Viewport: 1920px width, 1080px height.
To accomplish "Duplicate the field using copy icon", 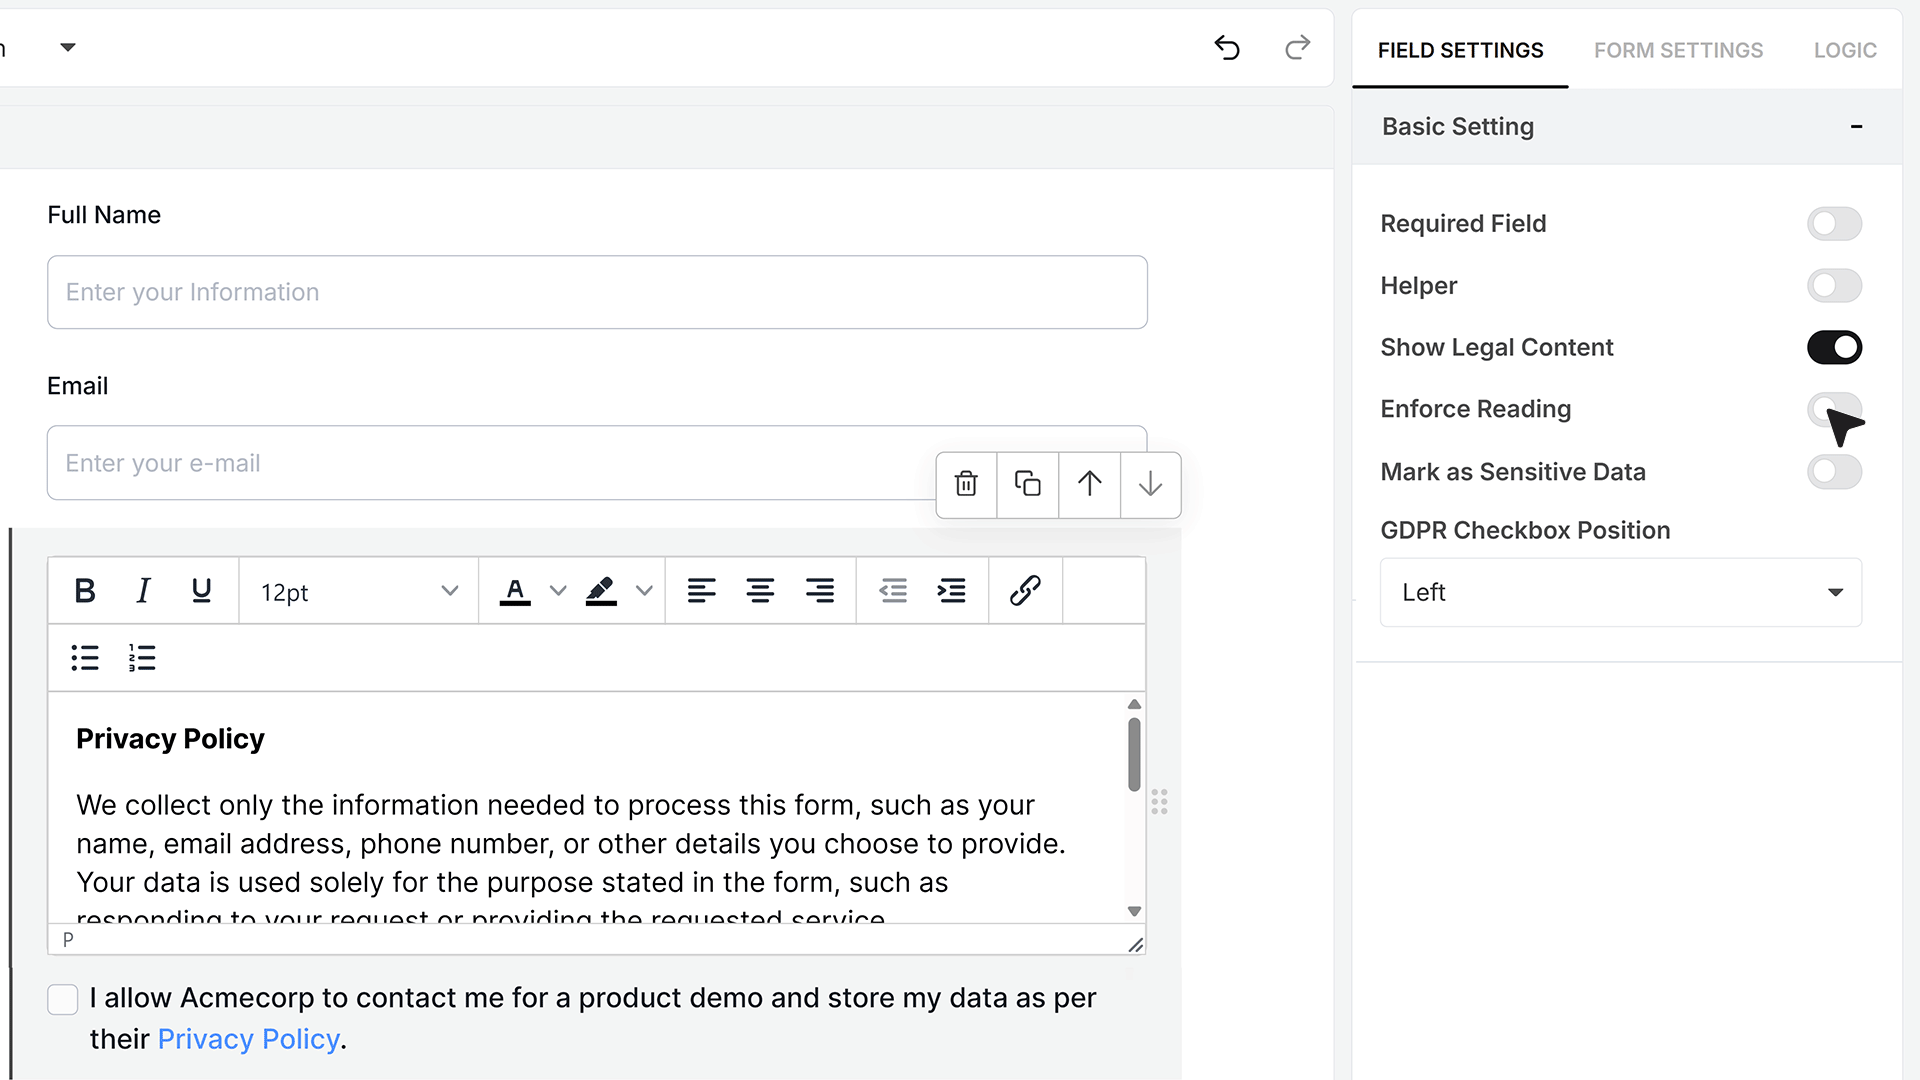I will 1028,484.
